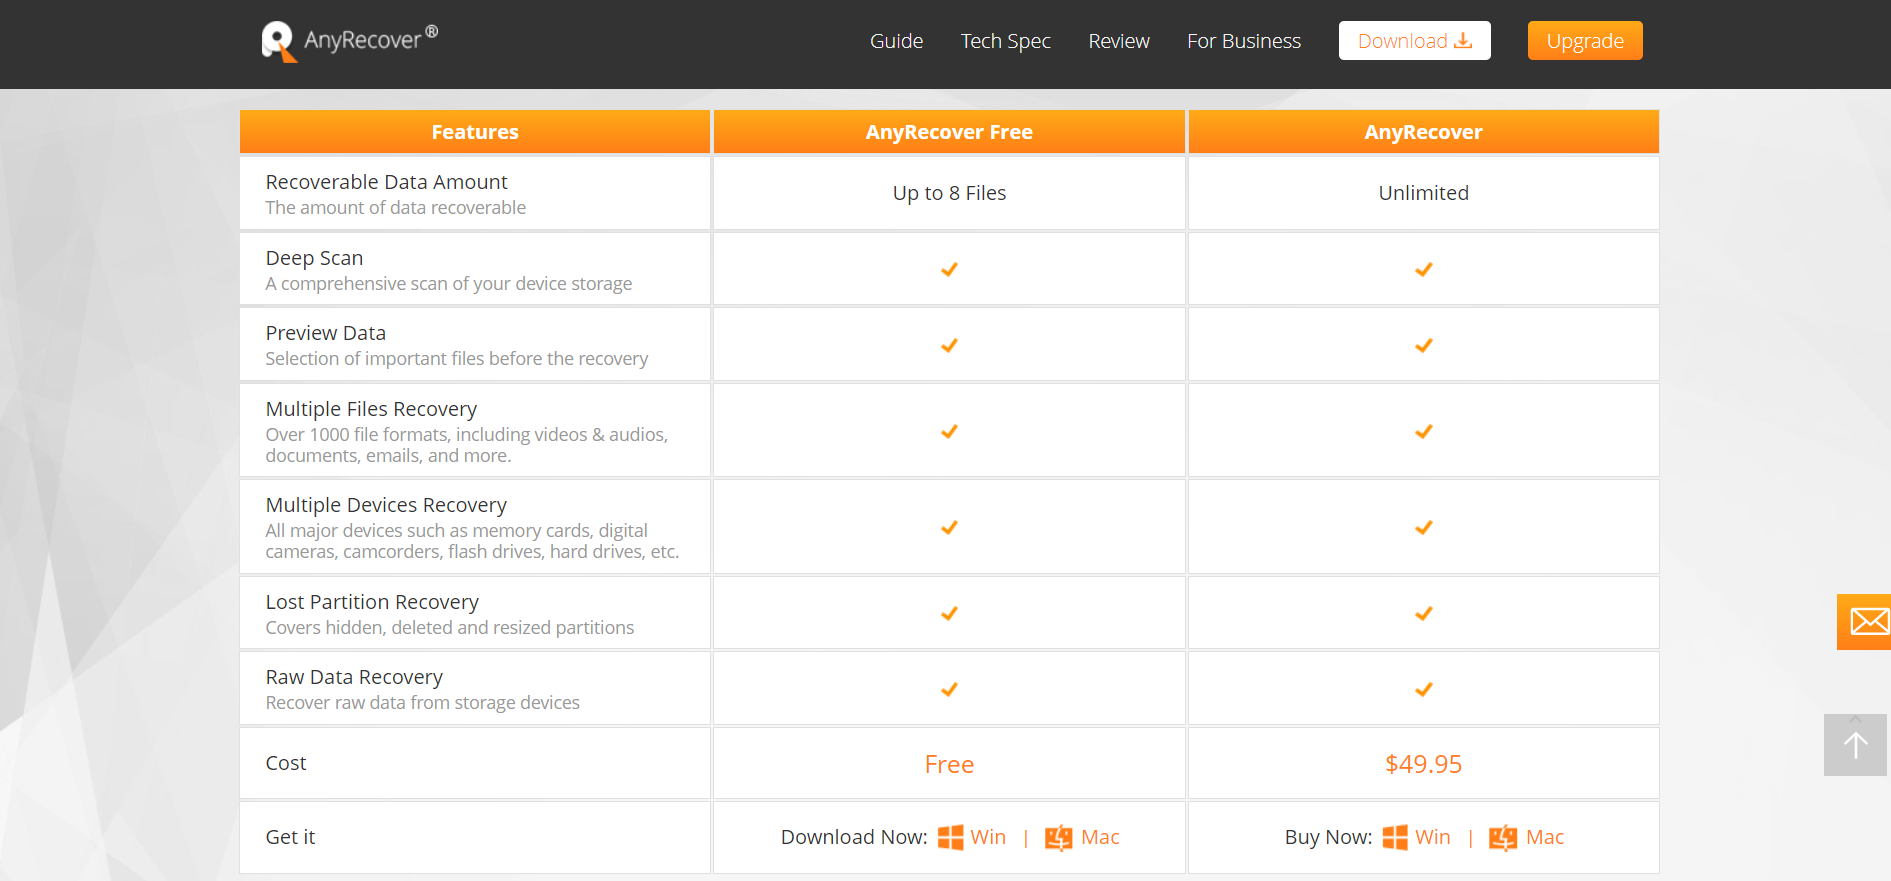
Task: Click the Multiple Devices Recovery checkmark, AnyRecover column
Action: tap(1423, 527)
